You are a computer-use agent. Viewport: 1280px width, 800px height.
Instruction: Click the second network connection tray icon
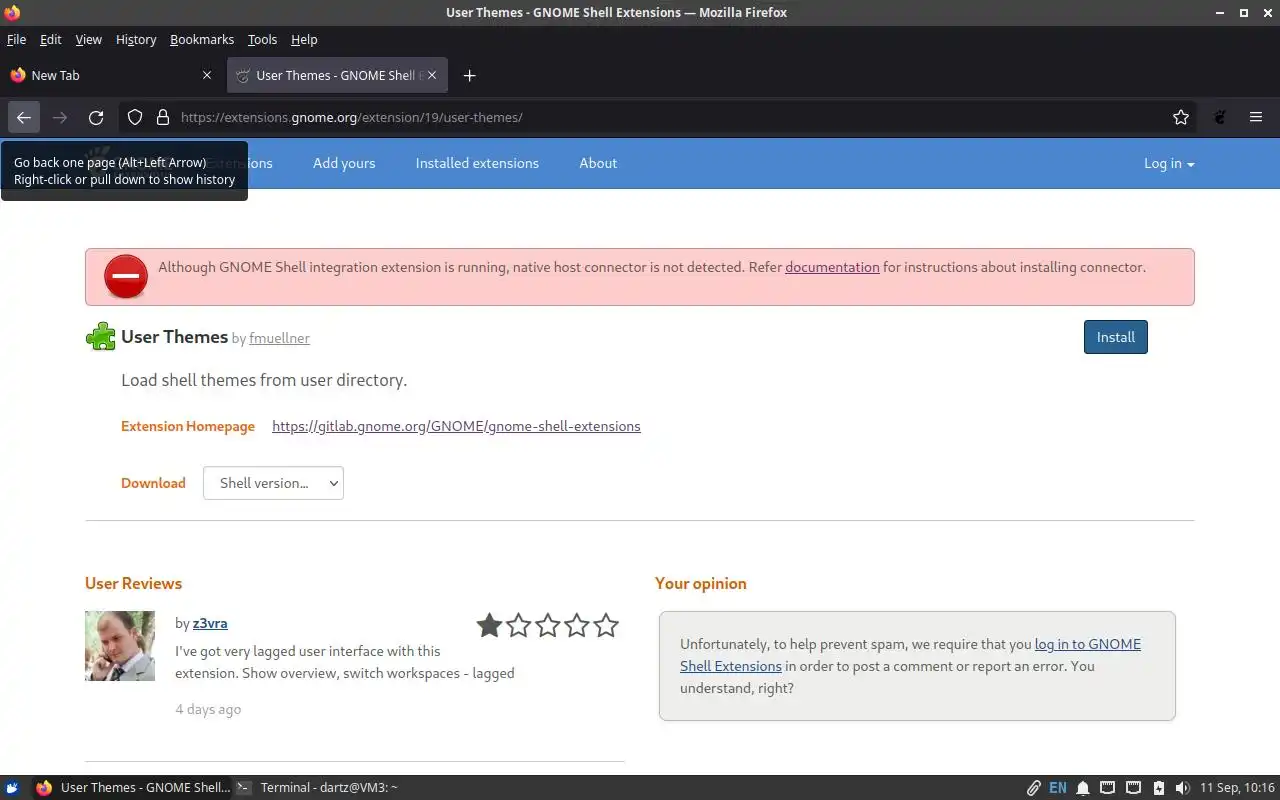pos(1133,788)
